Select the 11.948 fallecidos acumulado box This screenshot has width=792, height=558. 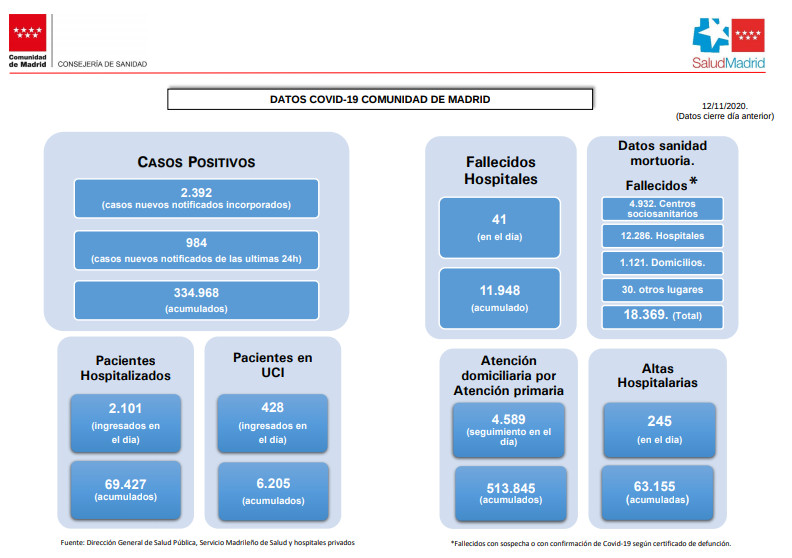(500, 298)
